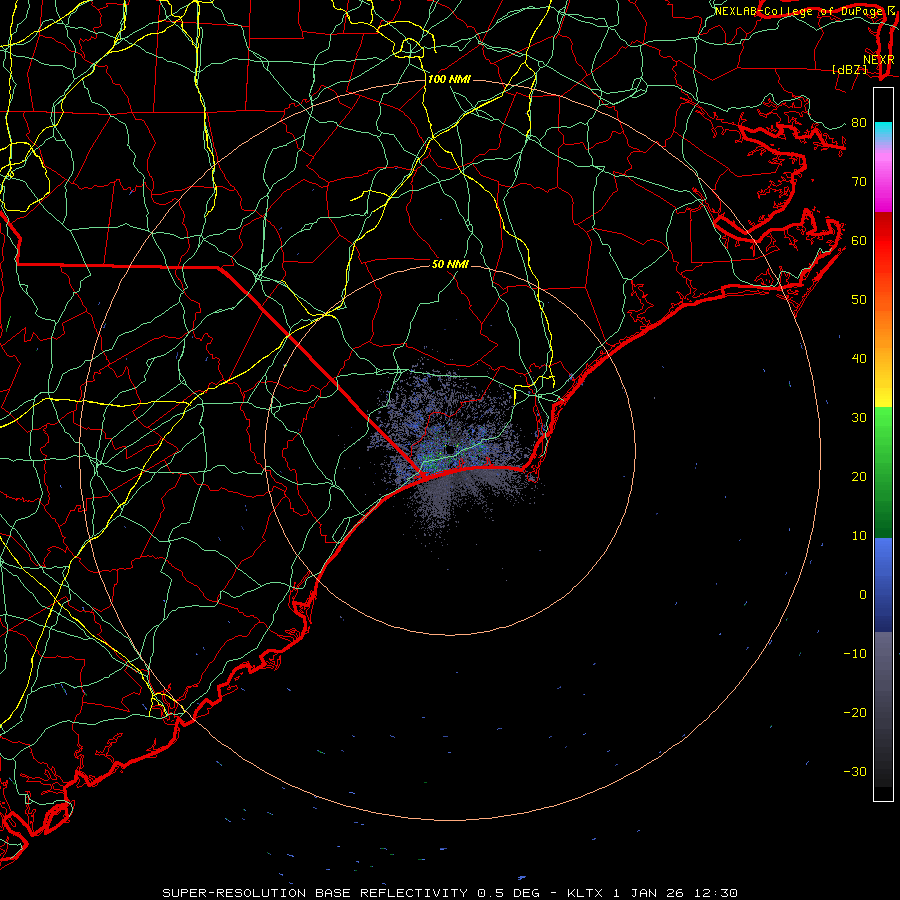Click the -30 dBZ scale value
Image resolution: width=900 pixels, height=900 pixels.
coord(855,771)
